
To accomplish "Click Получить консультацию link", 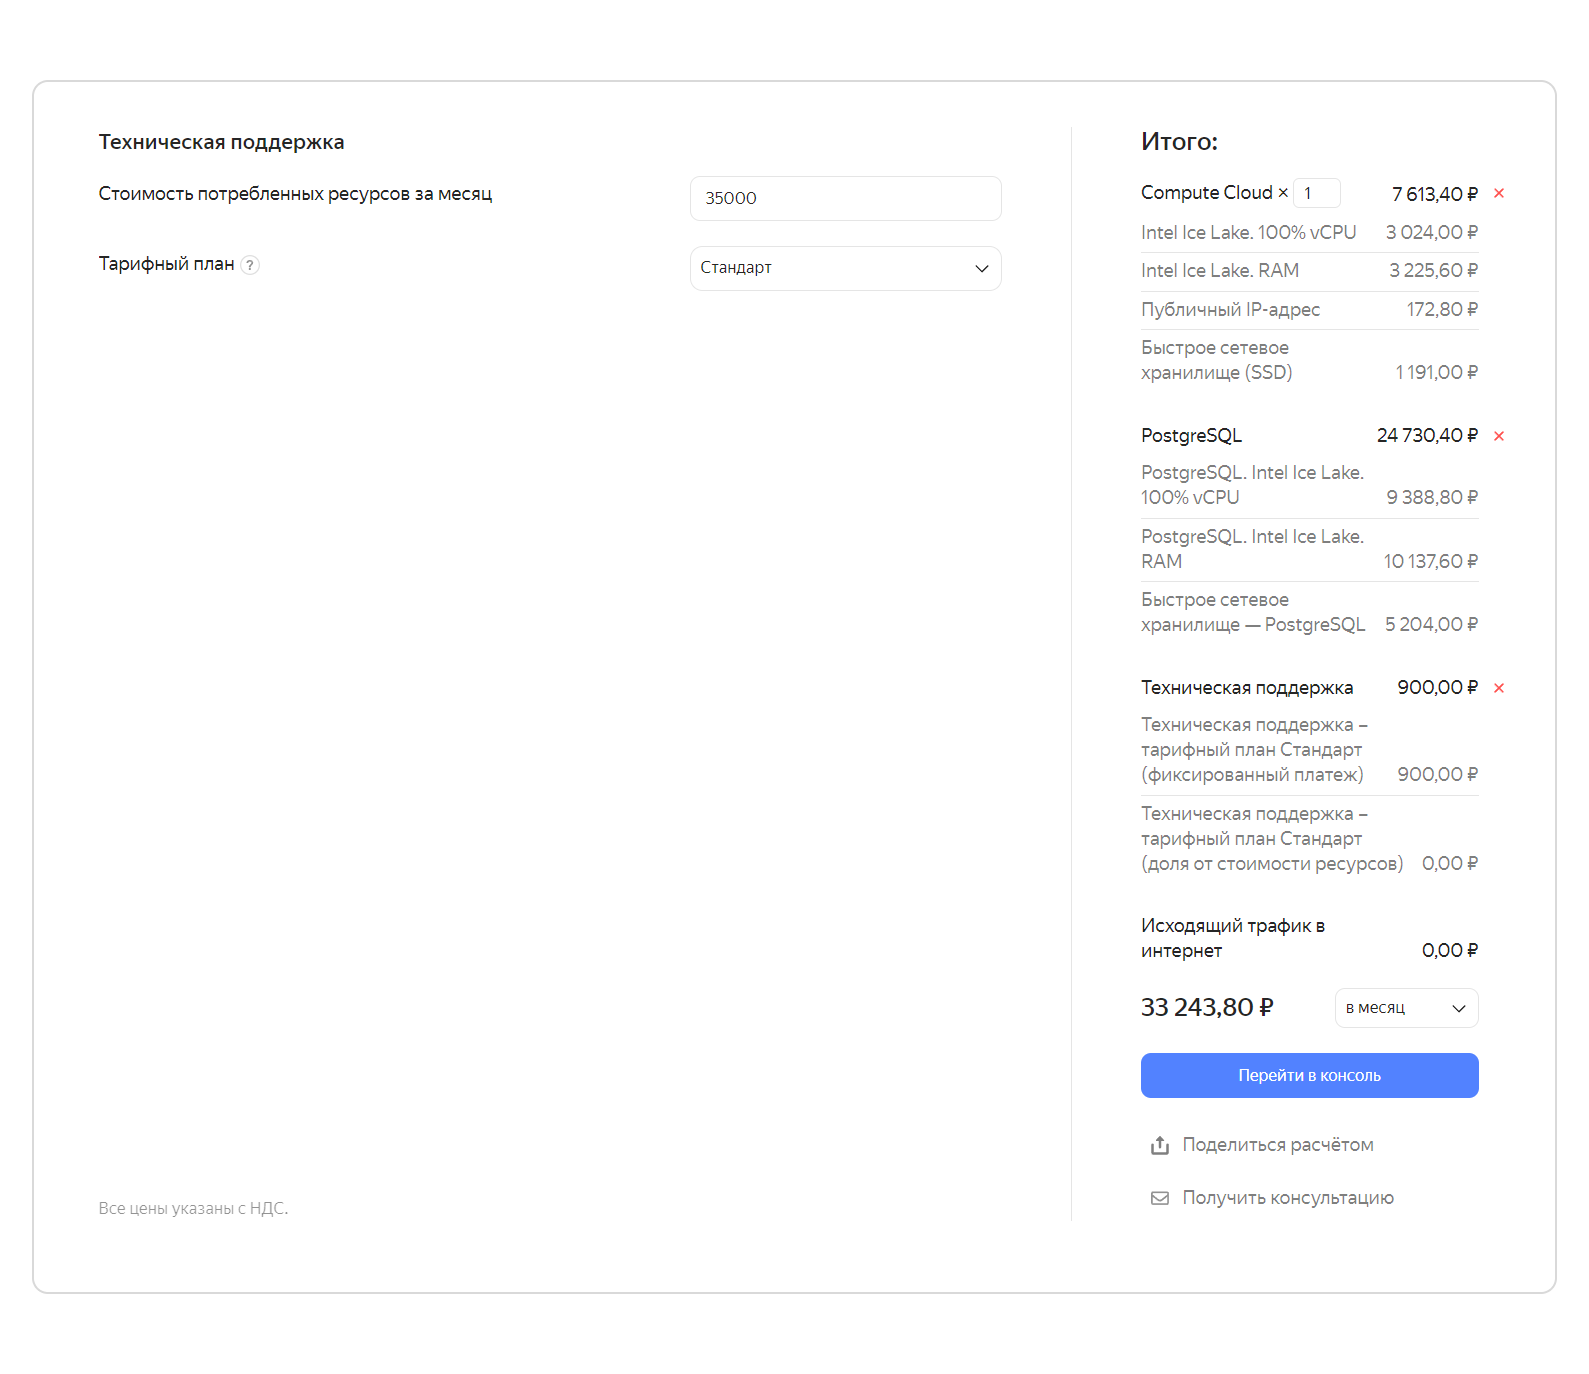I will 1287,1198.
